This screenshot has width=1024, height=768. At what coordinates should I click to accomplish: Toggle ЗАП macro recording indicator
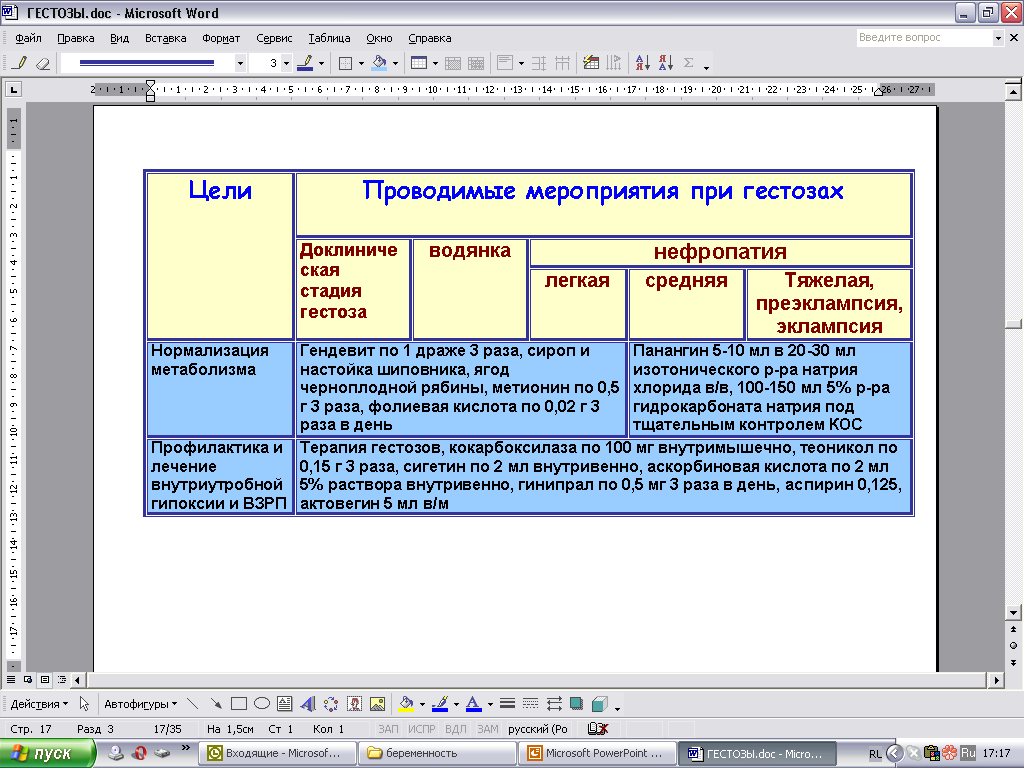coord(388,729)
